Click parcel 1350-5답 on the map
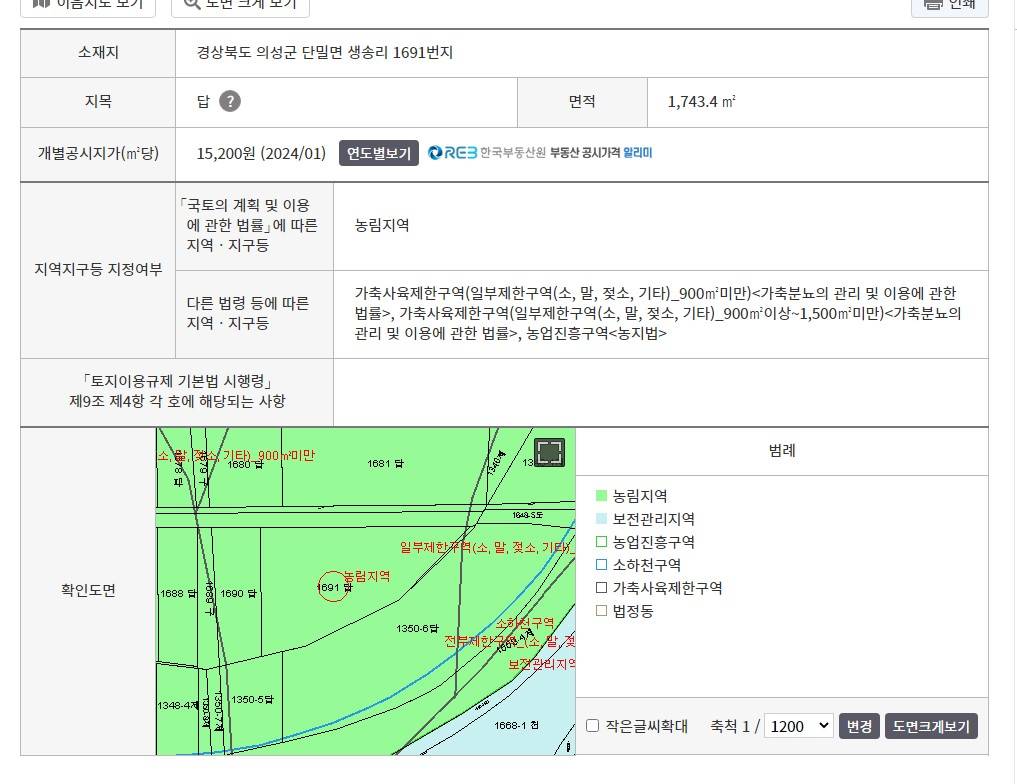 pyautogui.click(x=252, y=700)
